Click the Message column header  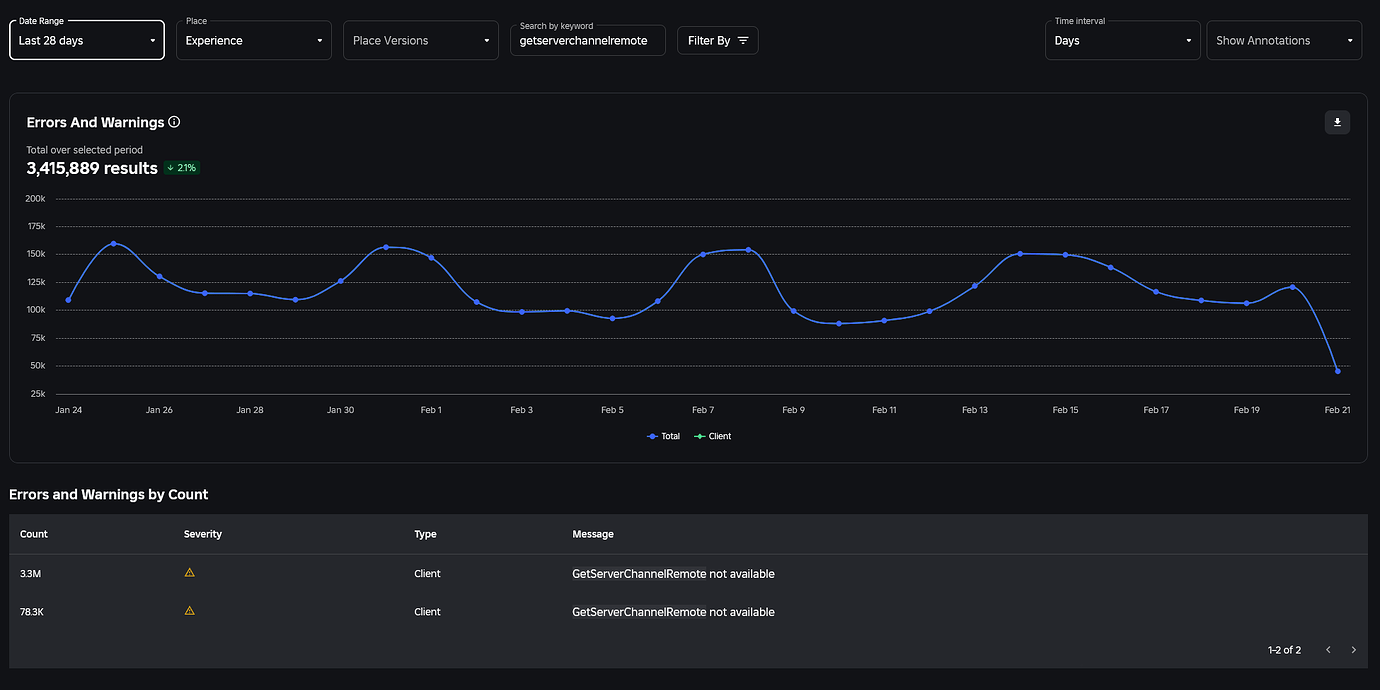pos(593,534)
